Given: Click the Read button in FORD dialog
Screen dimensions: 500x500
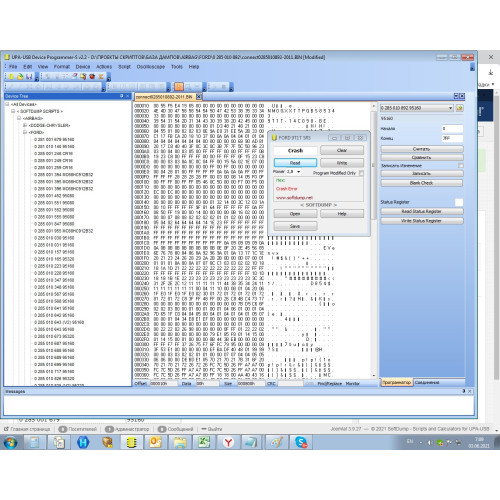Looking at the screenshot, I should pyautogui.click(x=295, y=163).
